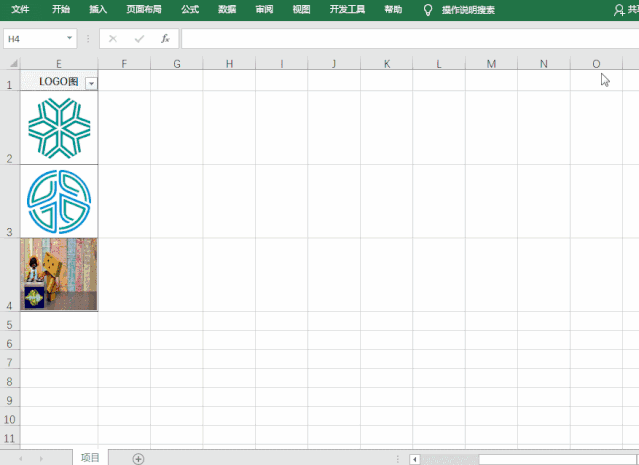The width and height of the screenshot is (639, 465).
Task: Click the Select All corner triangle
Action: click(12, 64)
